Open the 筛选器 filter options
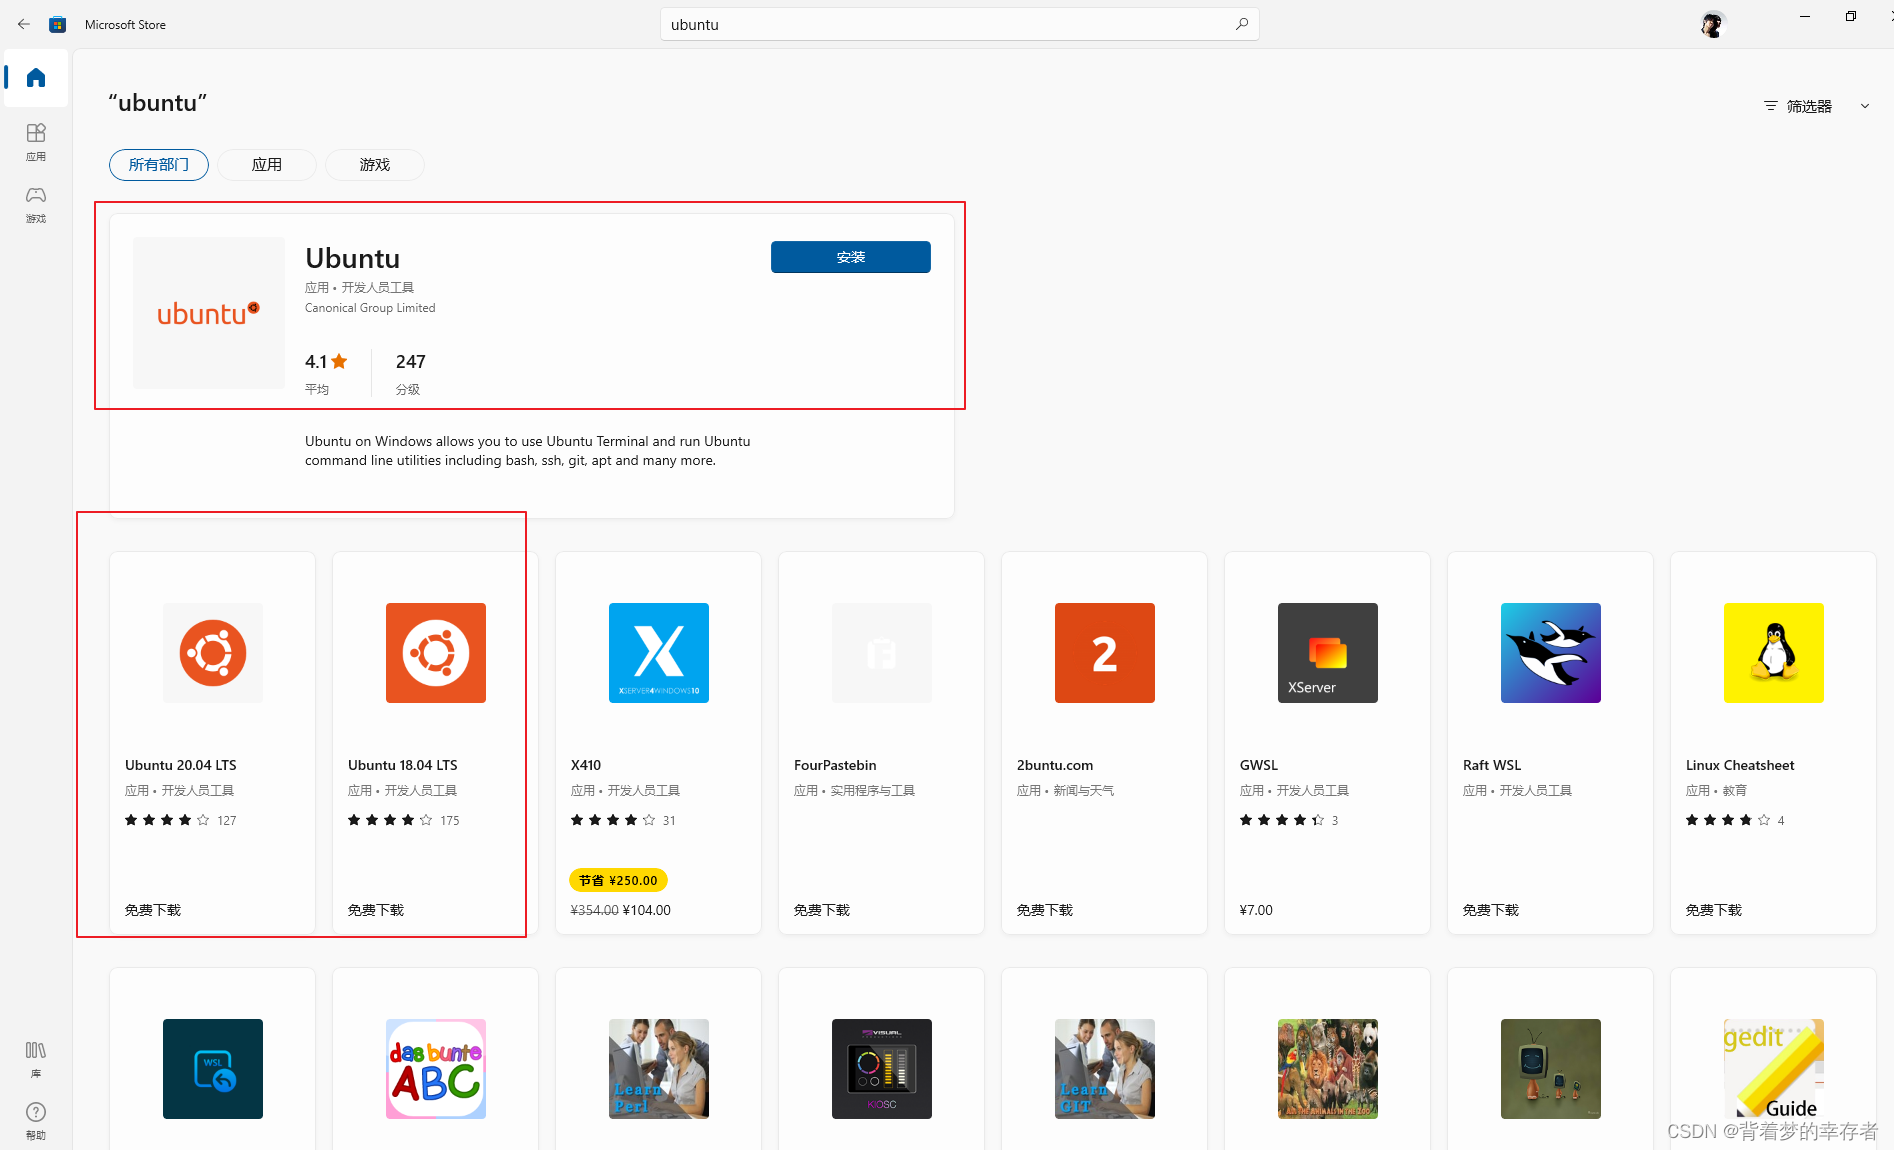Viewport: 1894px width, 1150px height. (x=1798, y=106)
